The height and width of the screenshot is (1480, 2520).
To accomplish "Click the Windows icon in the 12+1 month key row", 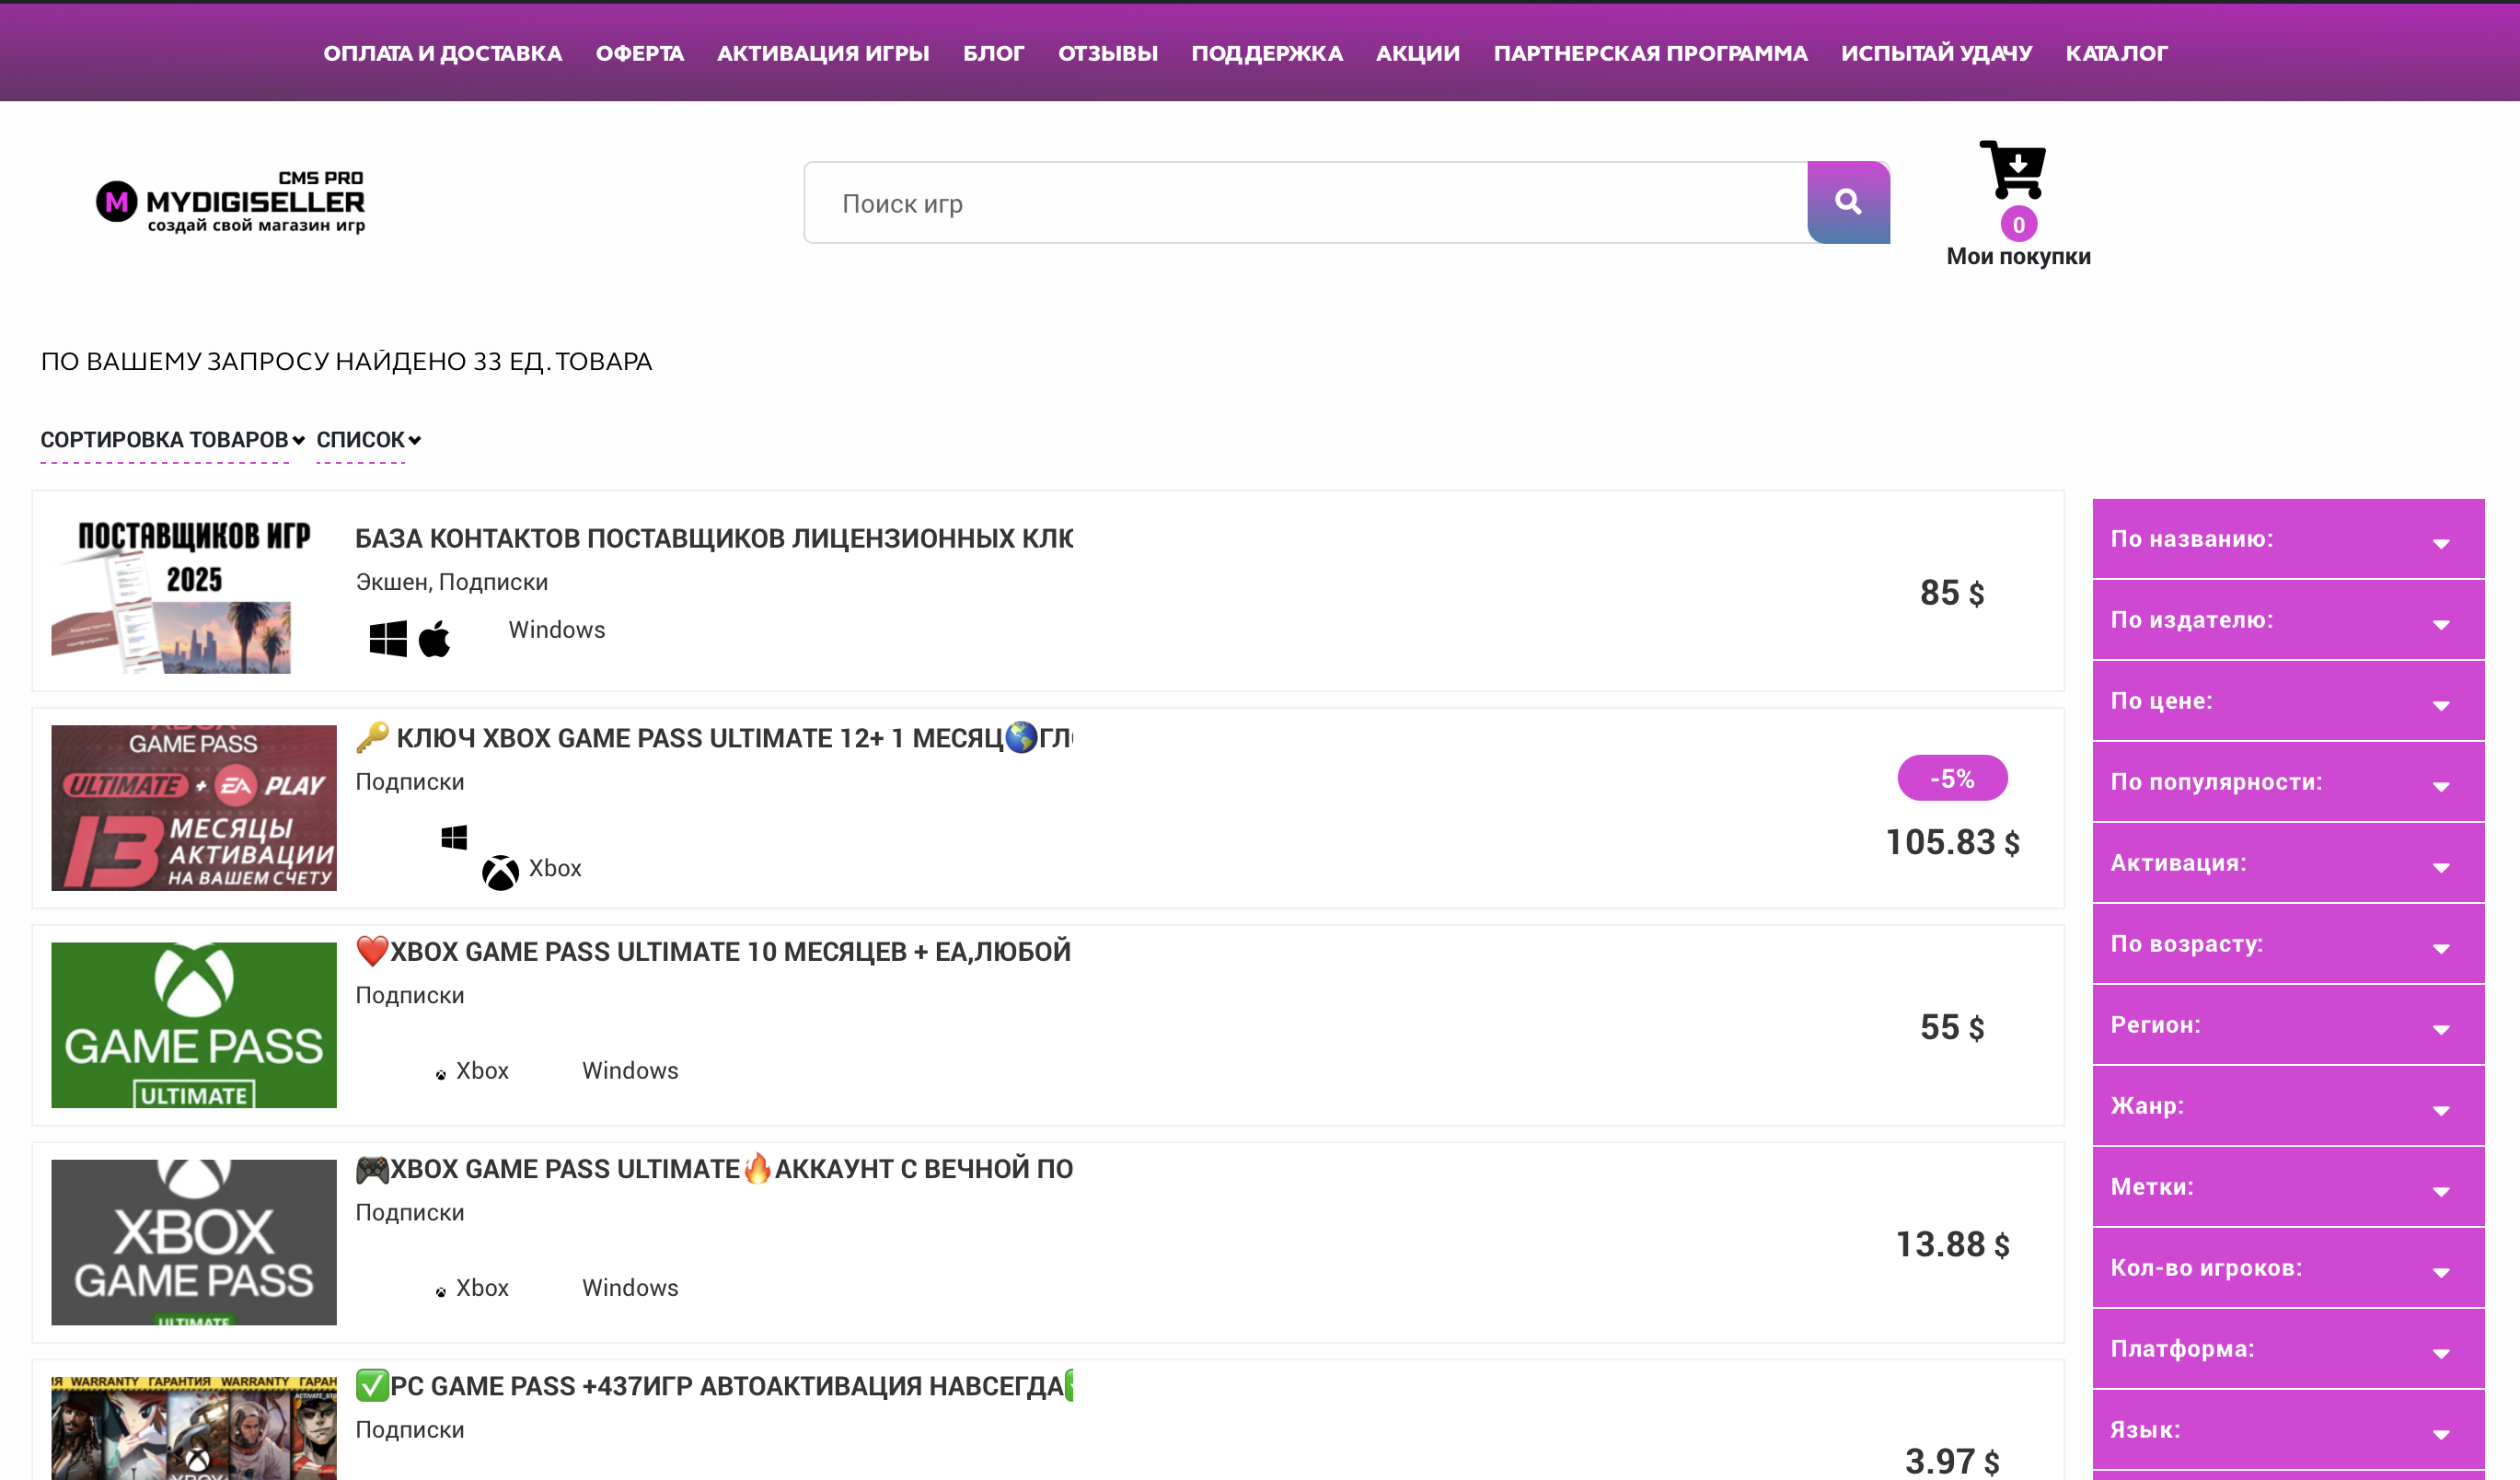I will point(454,837).
